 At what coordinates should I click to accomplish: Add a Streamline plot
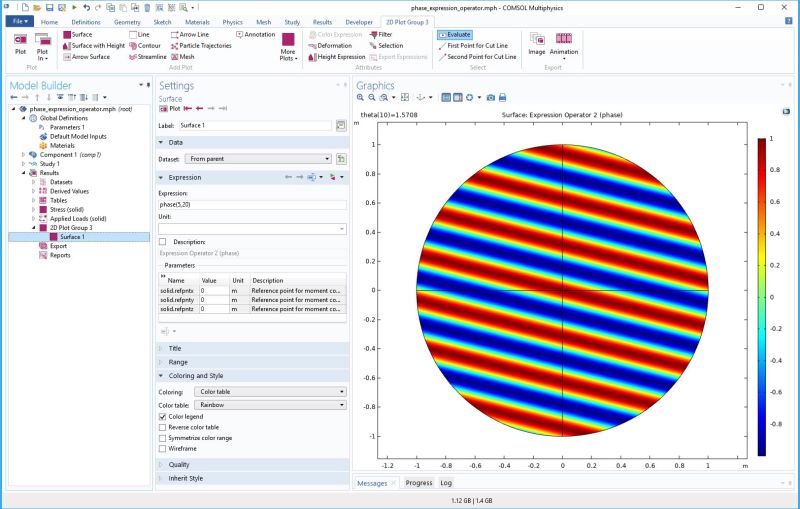click(x=148, y=57)
